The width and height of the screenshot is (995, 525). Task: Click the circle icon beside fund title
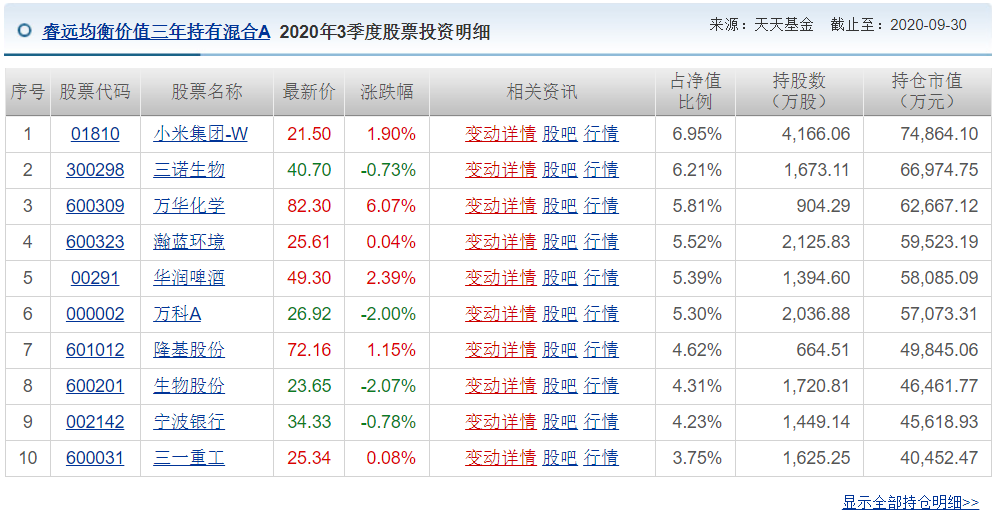click(x=23, y=30)
